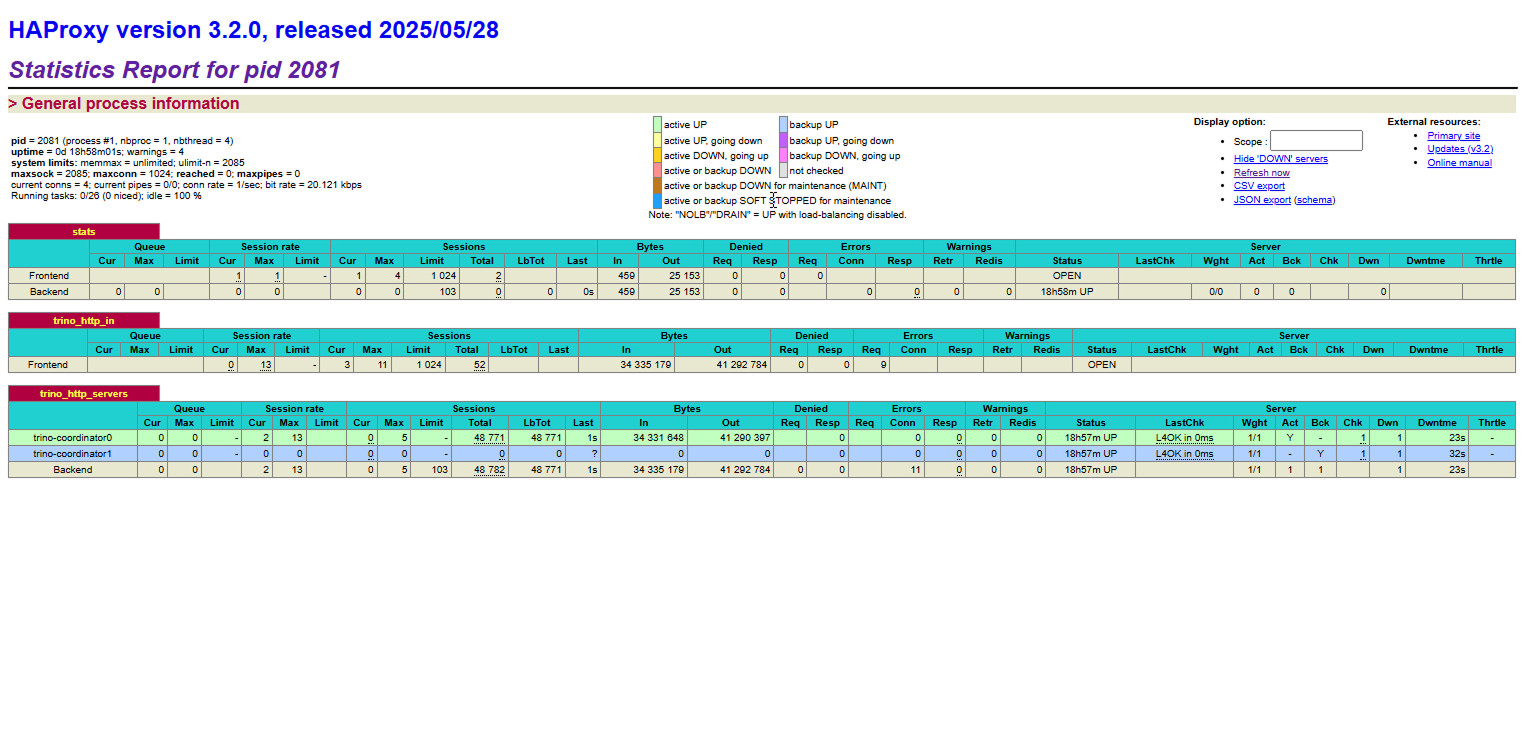Click the 'General process information' heading

(125, 103)
